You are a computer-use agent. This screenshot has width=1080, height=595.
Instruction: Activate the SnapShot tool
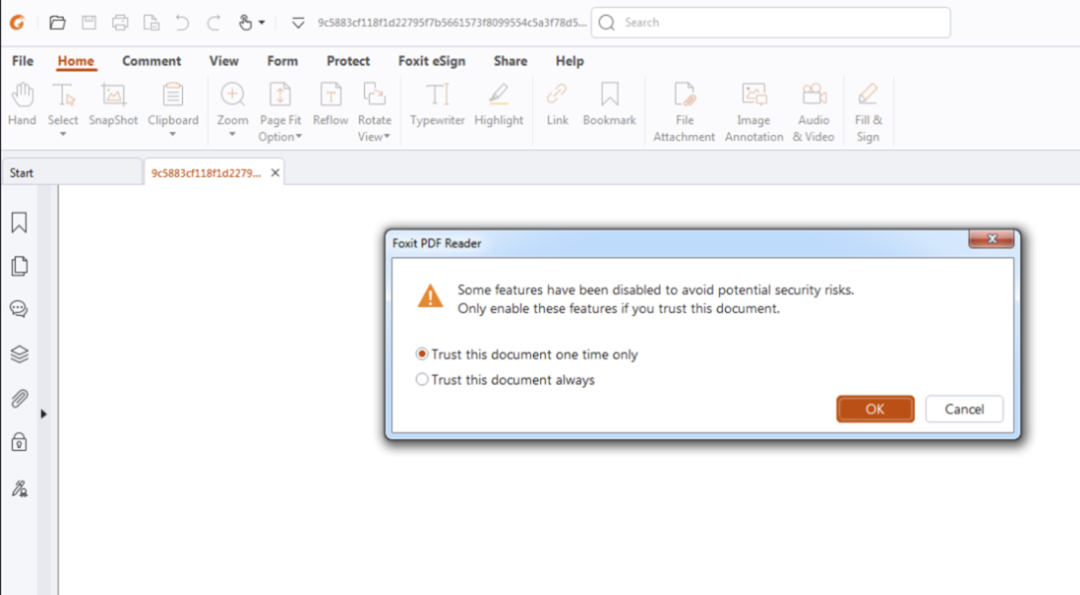pos(113,103)
